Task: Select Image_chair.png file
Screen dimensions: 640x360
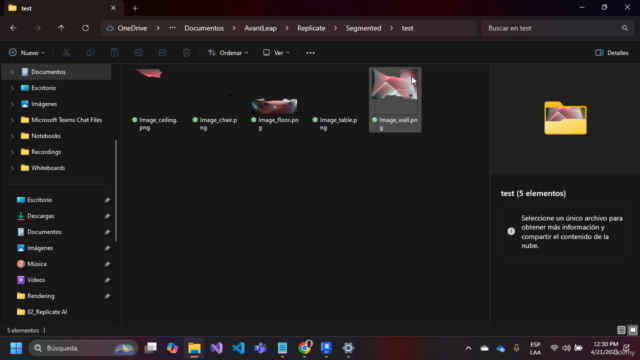Action: tap(214, 99)
